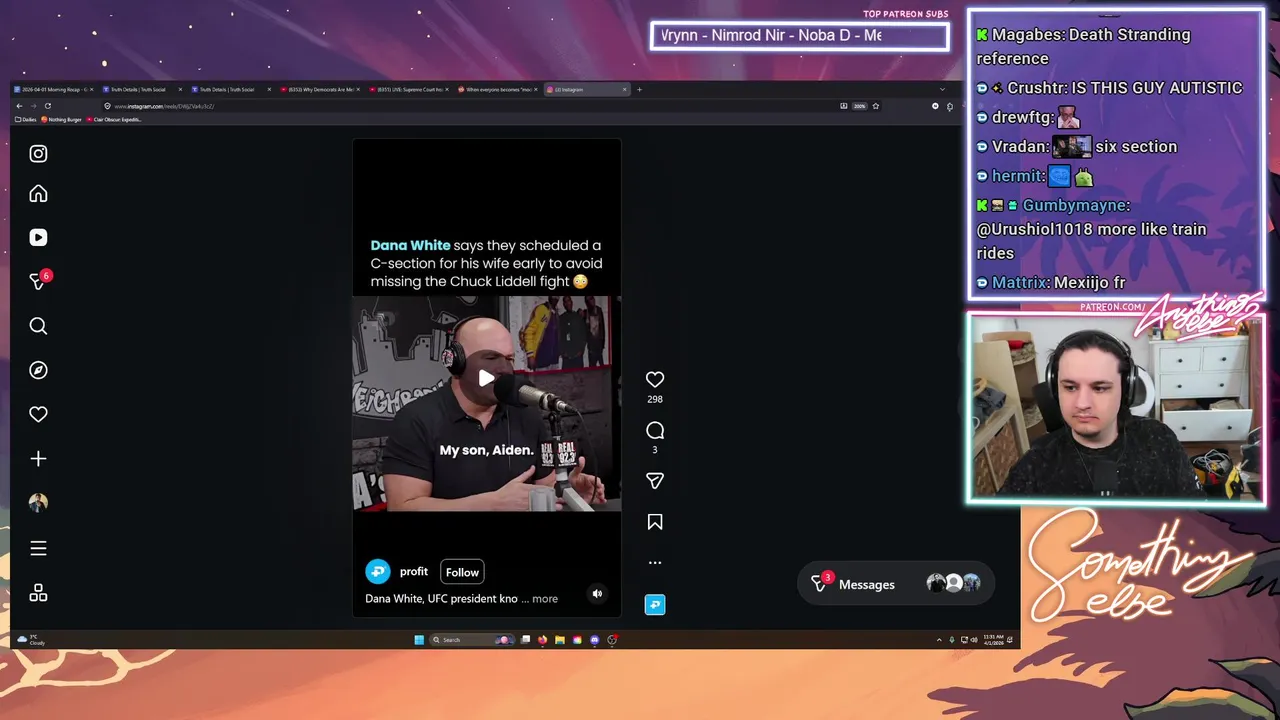This screenshot has width=1280, height=720.
Task: Click the Create plus icon
Action: (x=38, y=458)
